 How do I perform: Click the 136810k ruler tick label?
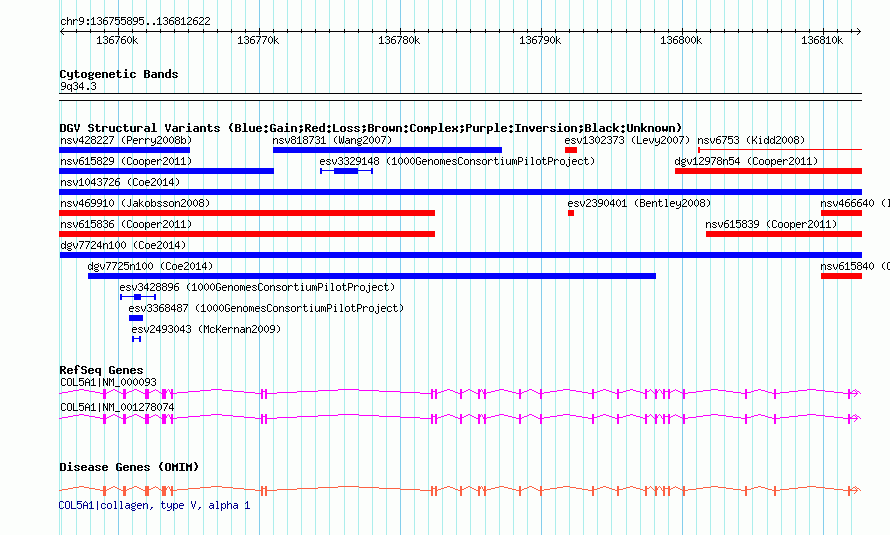pyautogui.click(x=822, y=40)
